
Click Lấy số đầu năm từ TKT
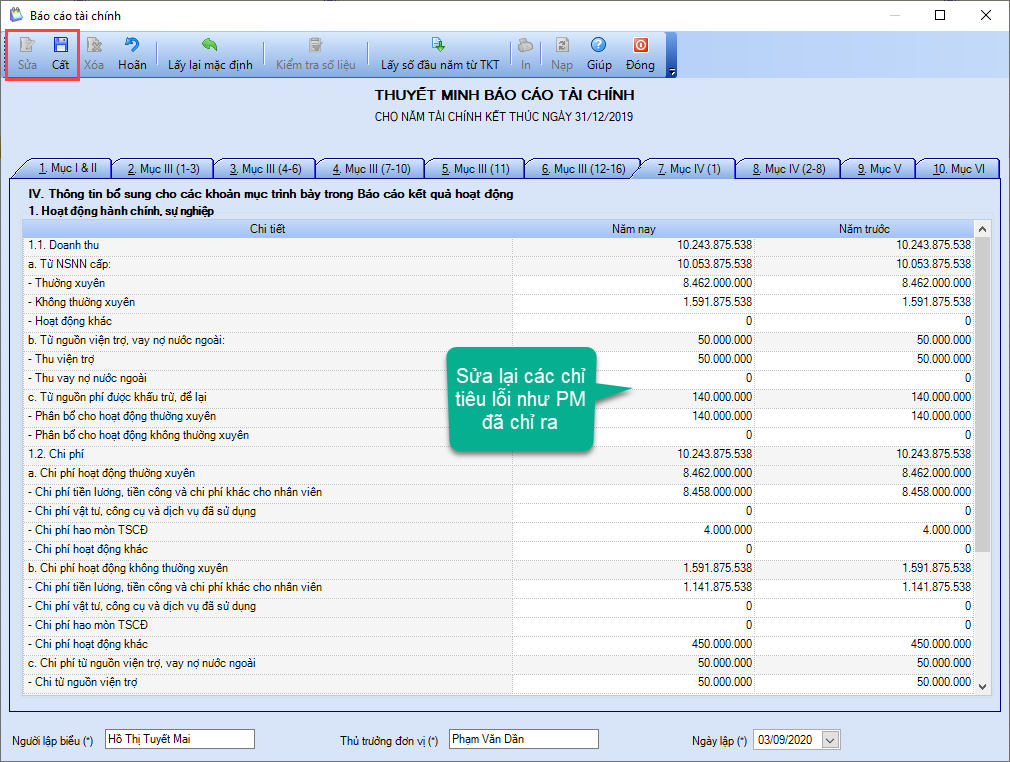439,54
